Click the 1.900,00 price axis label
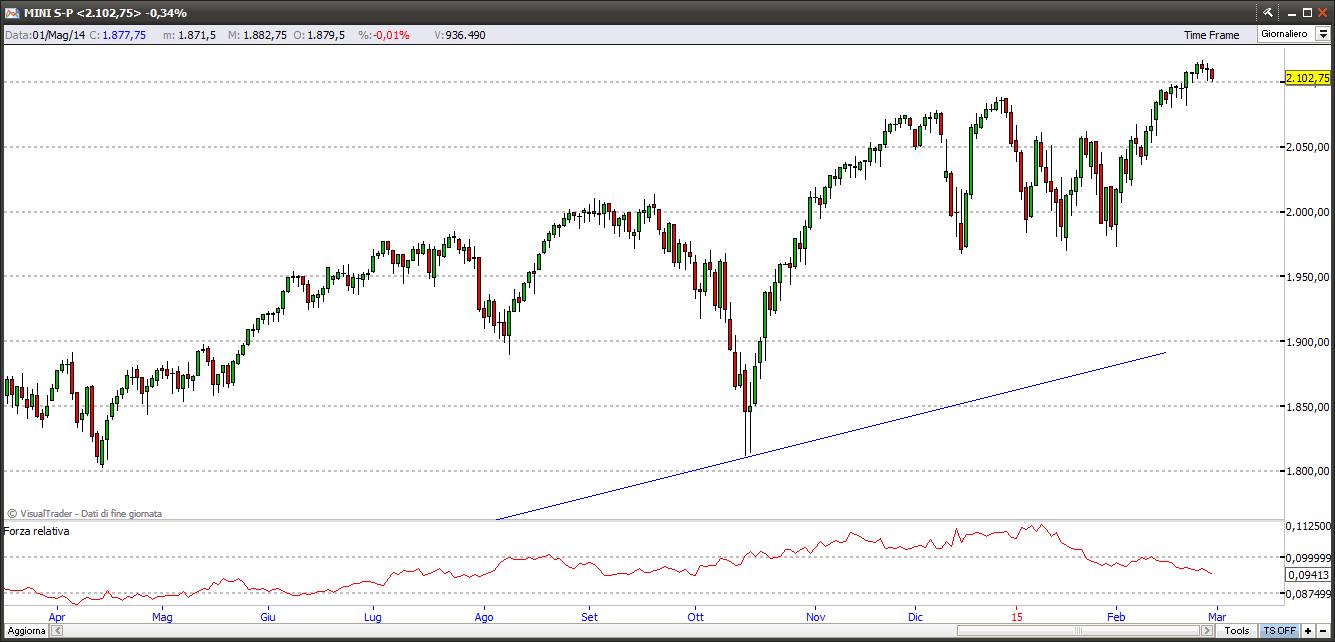This screenshot has width=1335, height=642. coord(1308,342)
